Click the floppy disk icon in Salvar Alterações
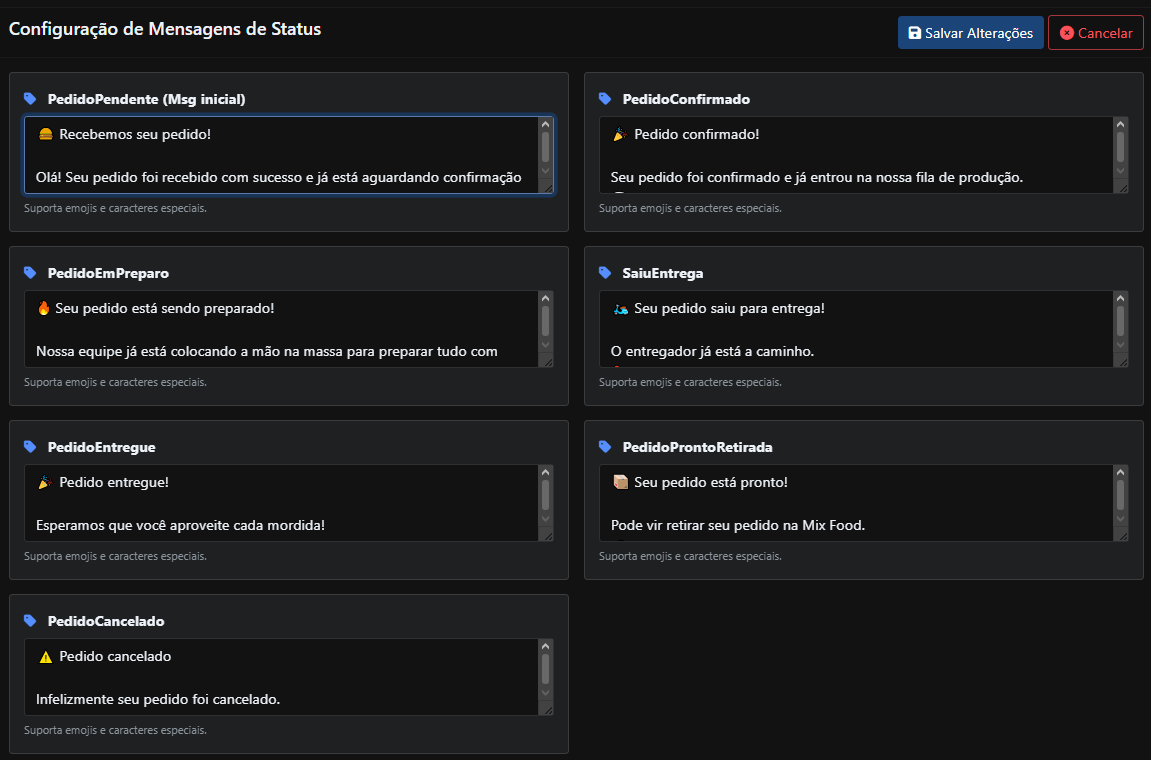Image resolution: width=1151 pixels, height=760 pixels. pyautogui.click(x=915, y=33)
